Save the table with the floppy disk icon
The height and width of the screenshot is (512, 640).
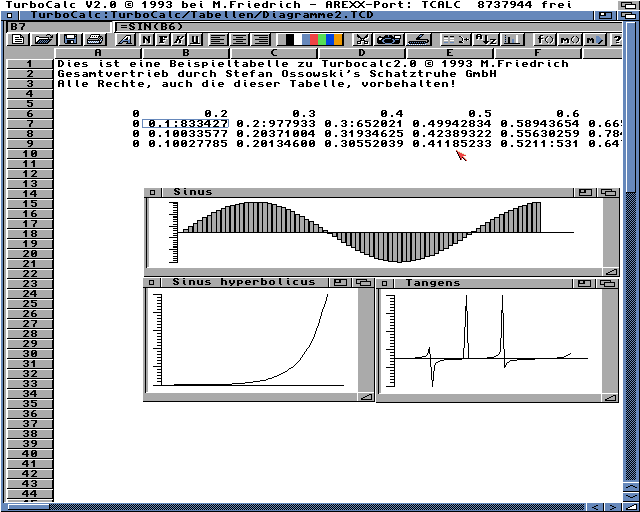coord(70,40)
